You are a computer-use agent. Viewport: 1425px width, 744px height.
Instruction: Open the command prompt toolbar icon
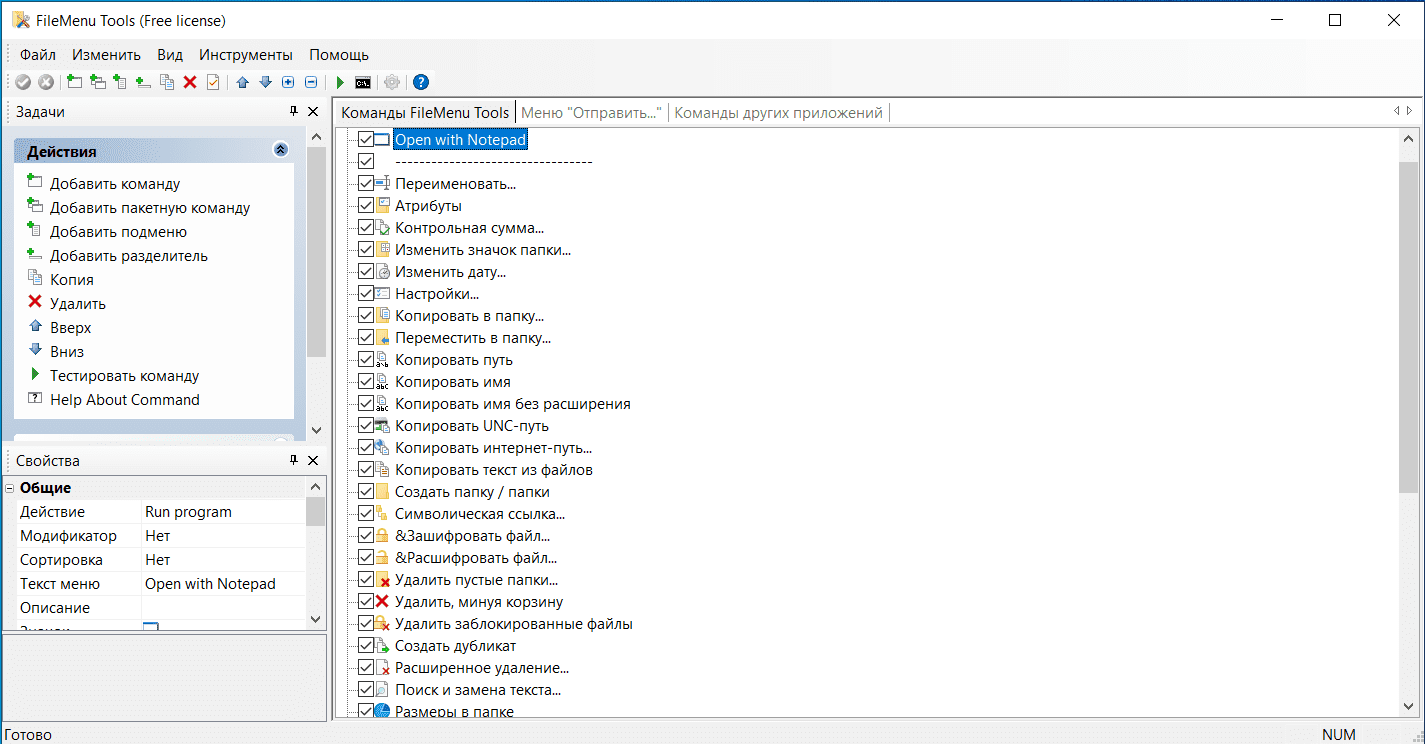click(x=363, y=82)
